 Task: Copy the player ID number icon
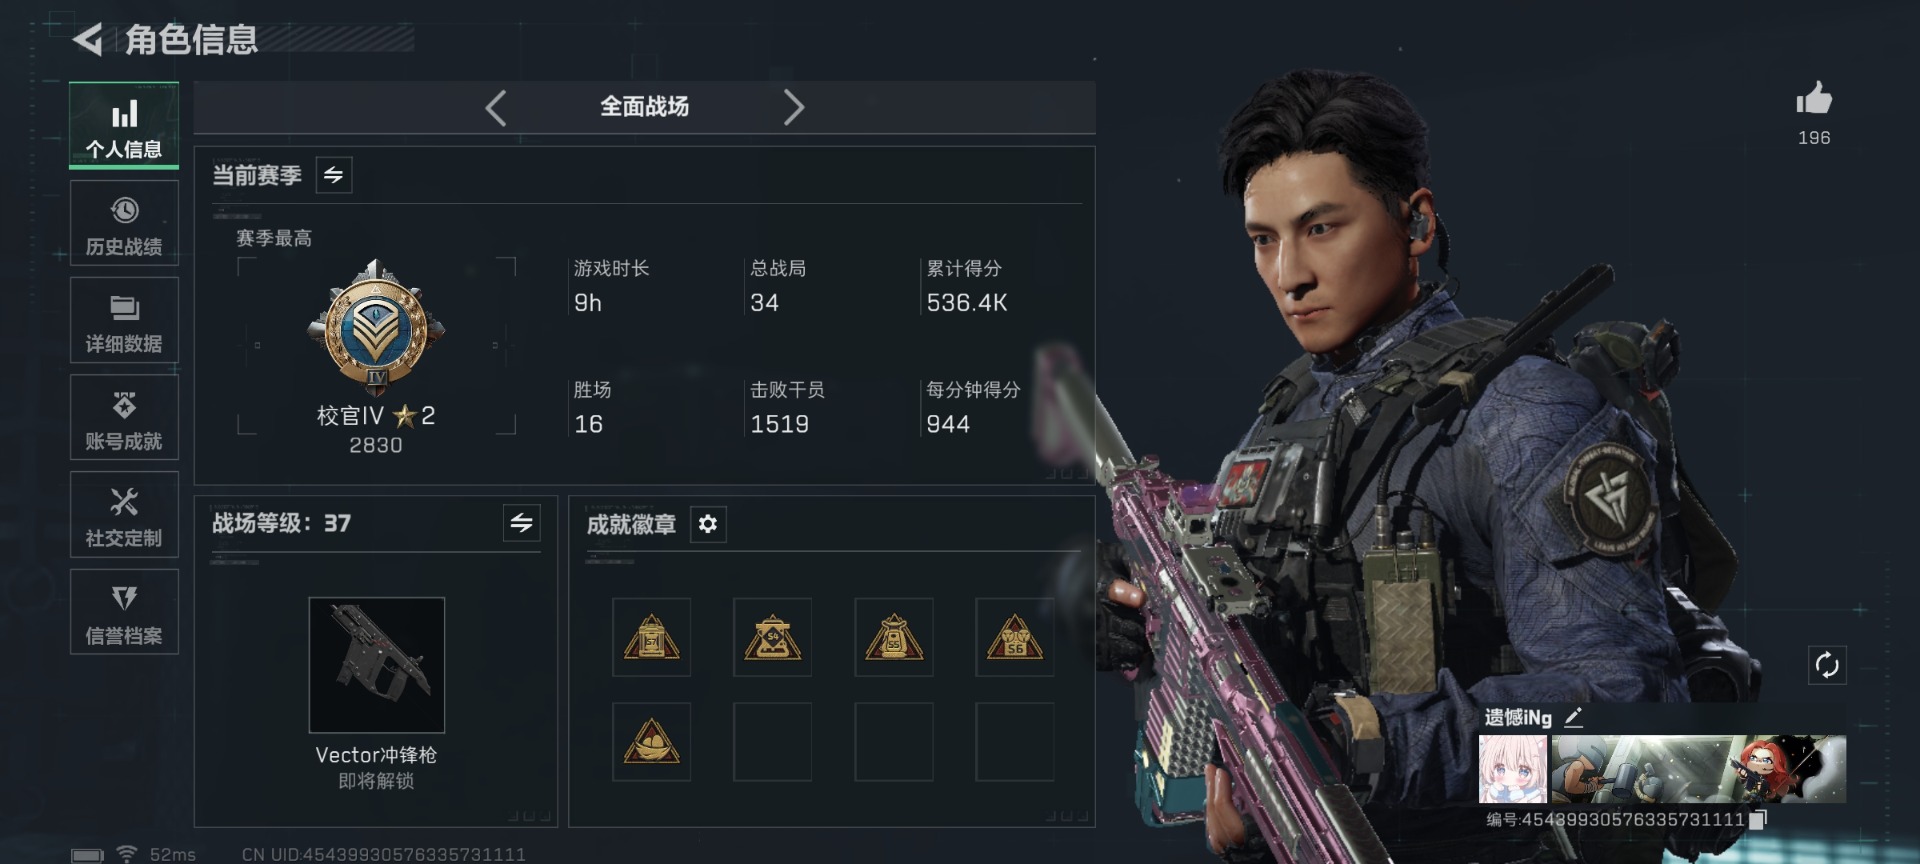(x=1757, y=820)
